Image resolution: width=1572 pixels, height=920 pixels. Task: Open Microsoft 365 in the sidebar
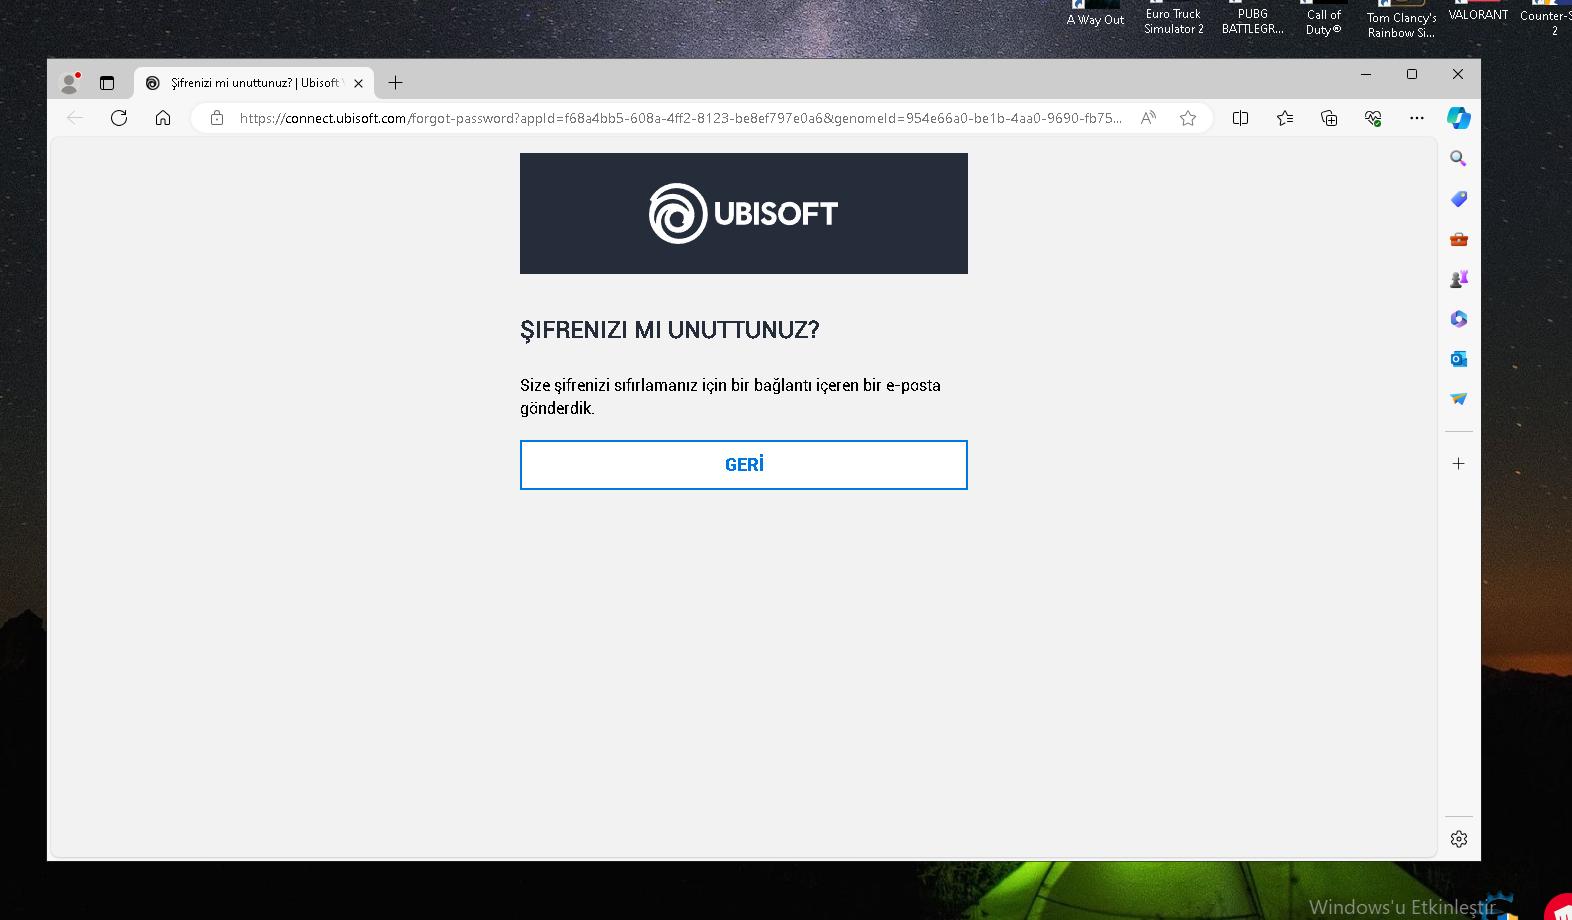click(1459, 319)
